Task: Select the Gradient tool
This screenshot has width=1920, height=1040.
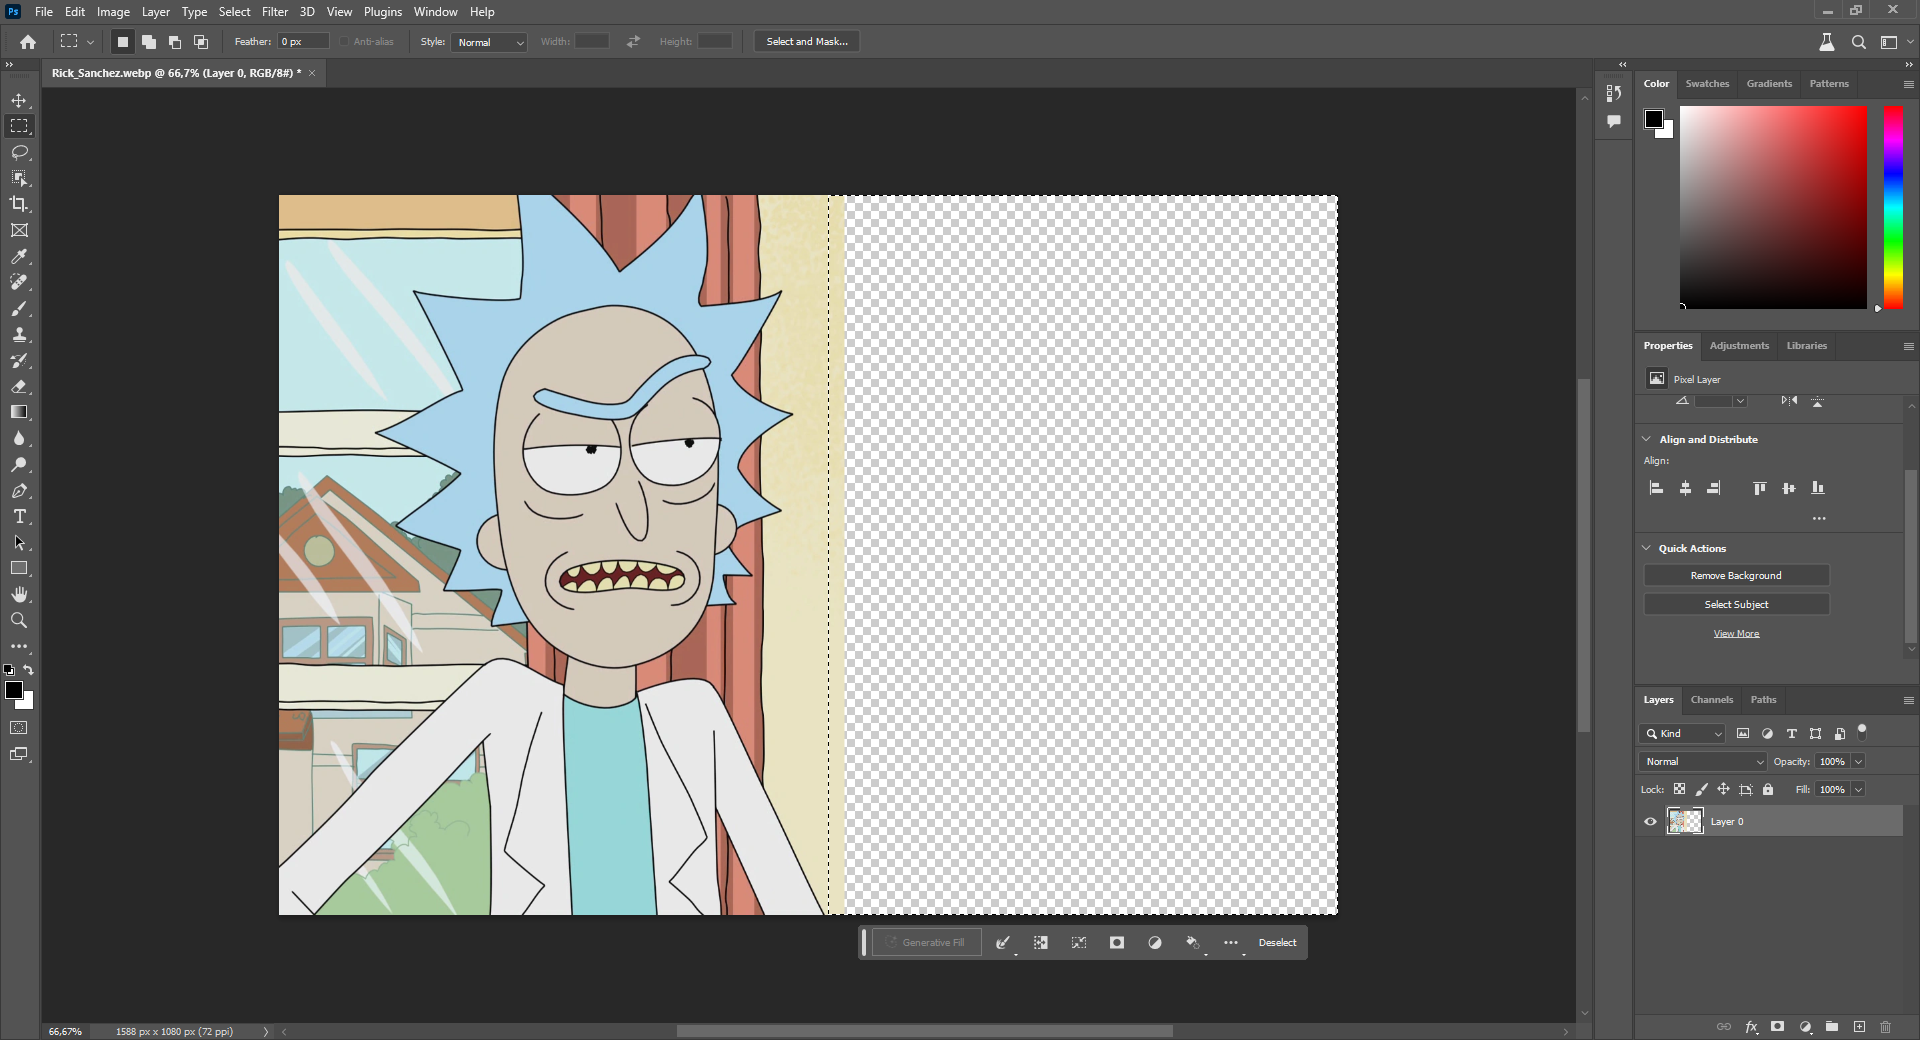Action: pos(19,412)
